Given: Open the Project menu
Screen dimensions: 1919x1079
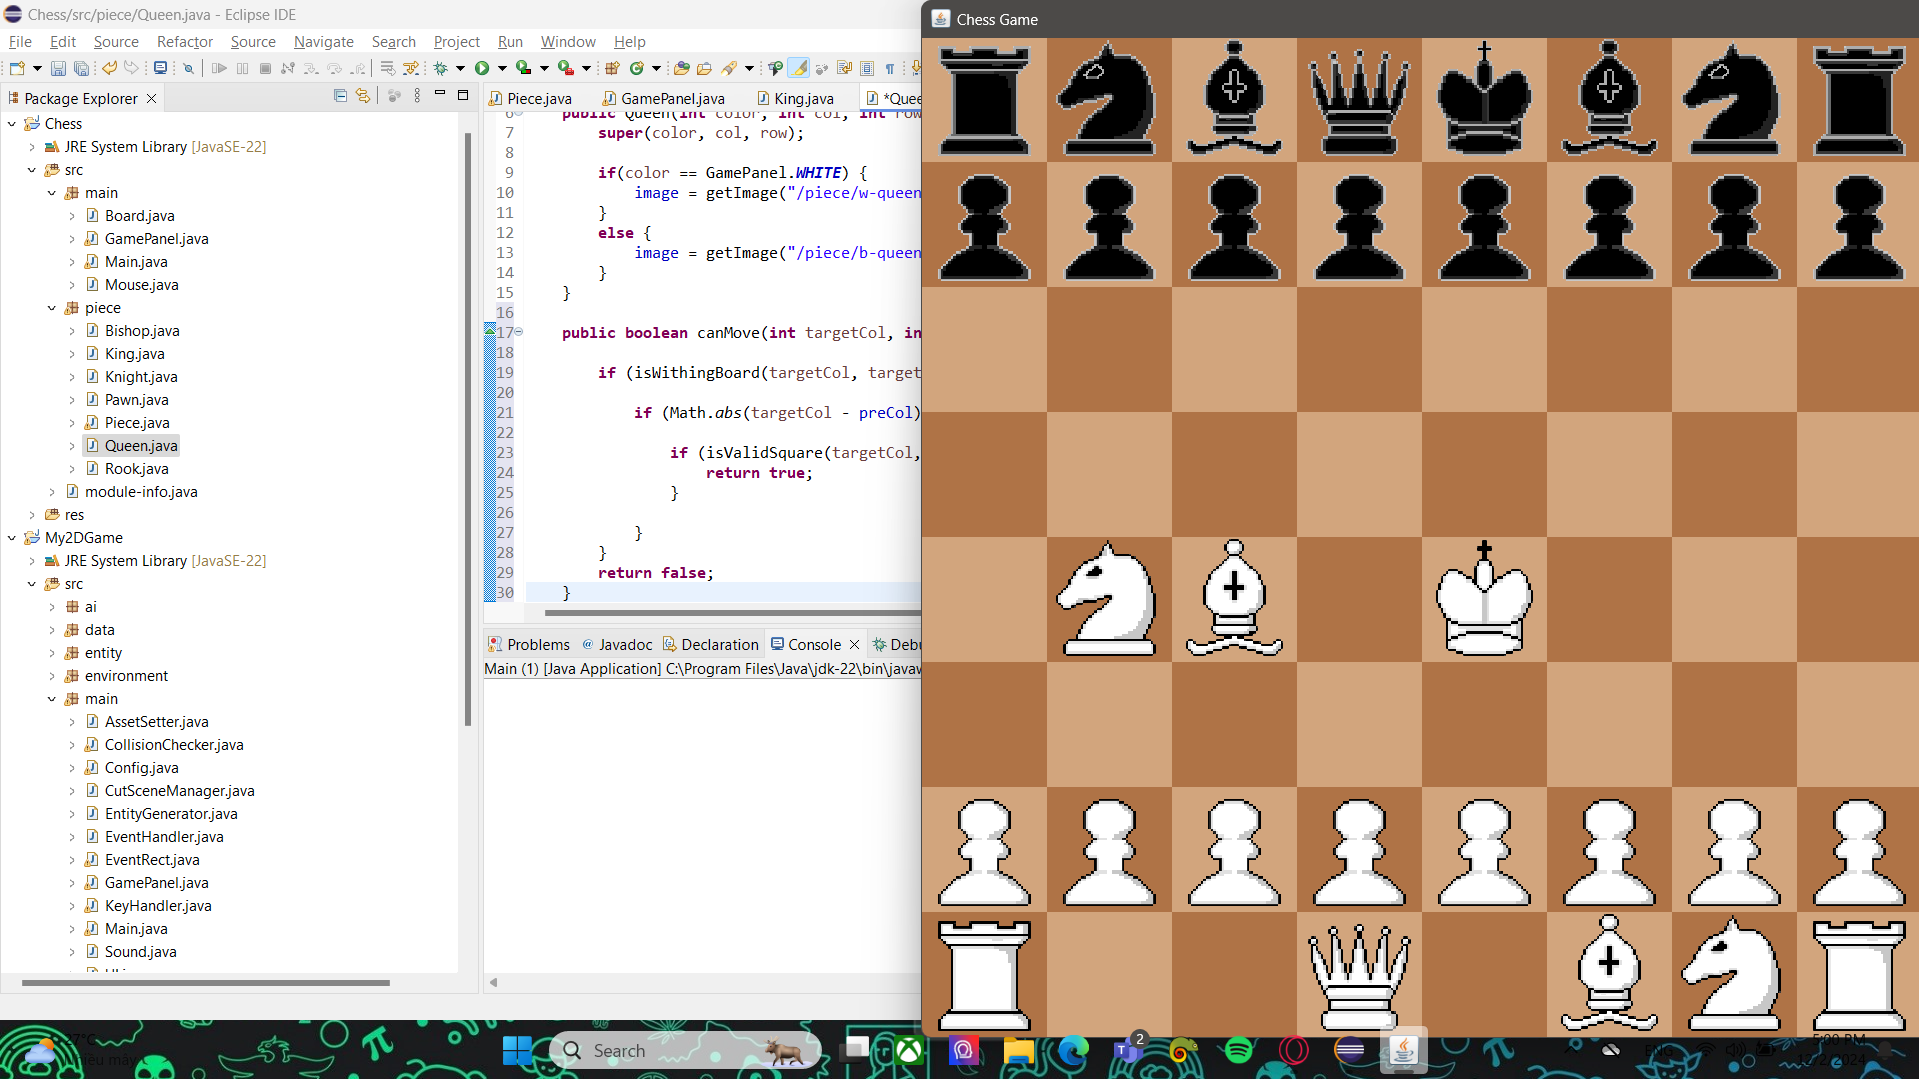Looking at the screenshot, I should tap(457, 41).
